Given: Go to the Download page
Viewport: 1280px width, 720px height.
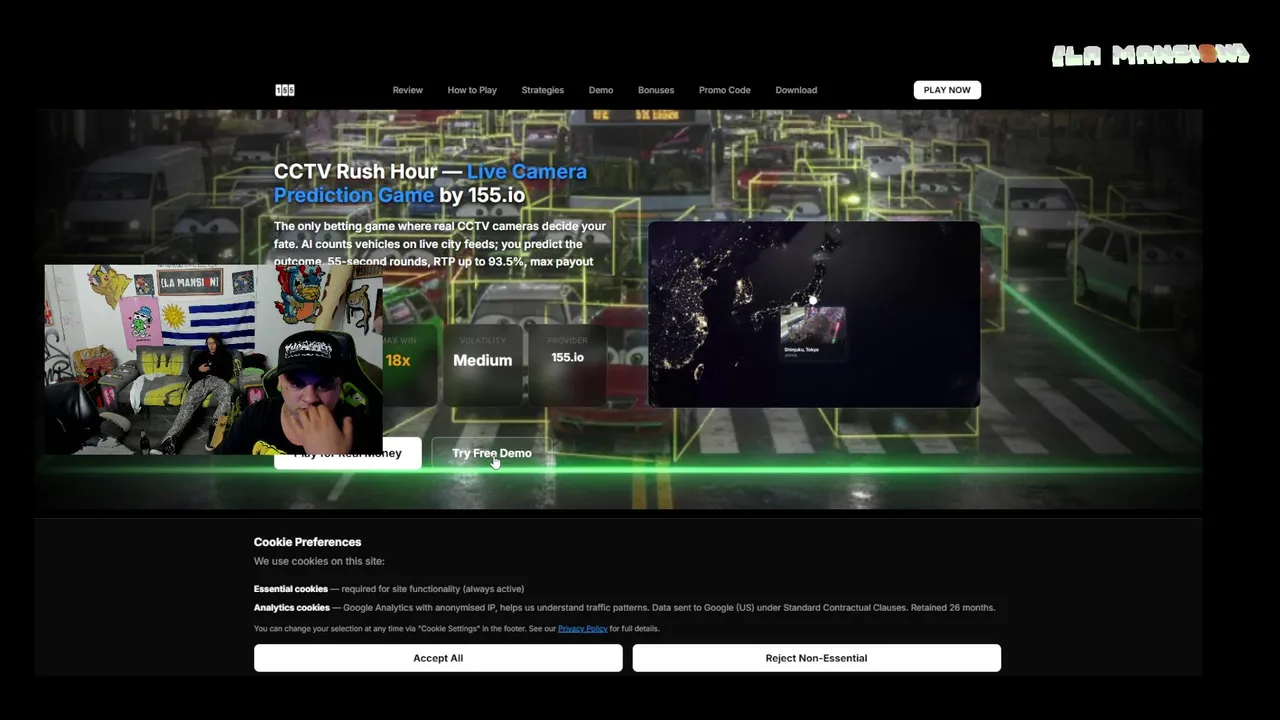Looking at the screenshot, I should pos(796,90).
